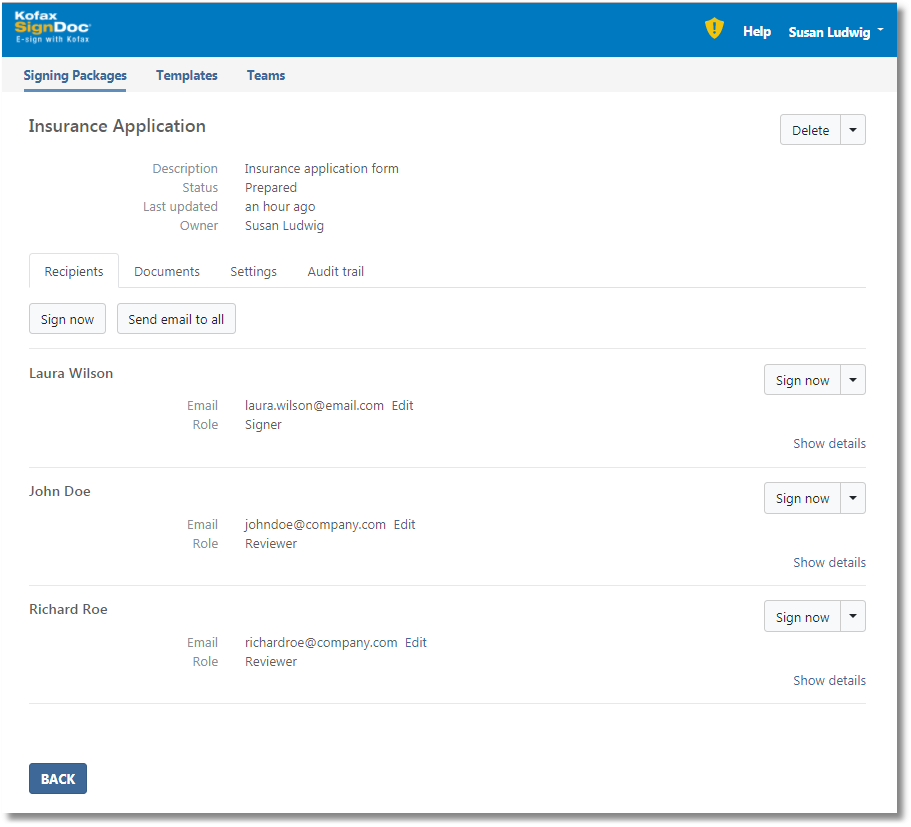The height and width of the screenshot is (827, 911).
Task: Delete the Insurance Application package
Action: 810,130
